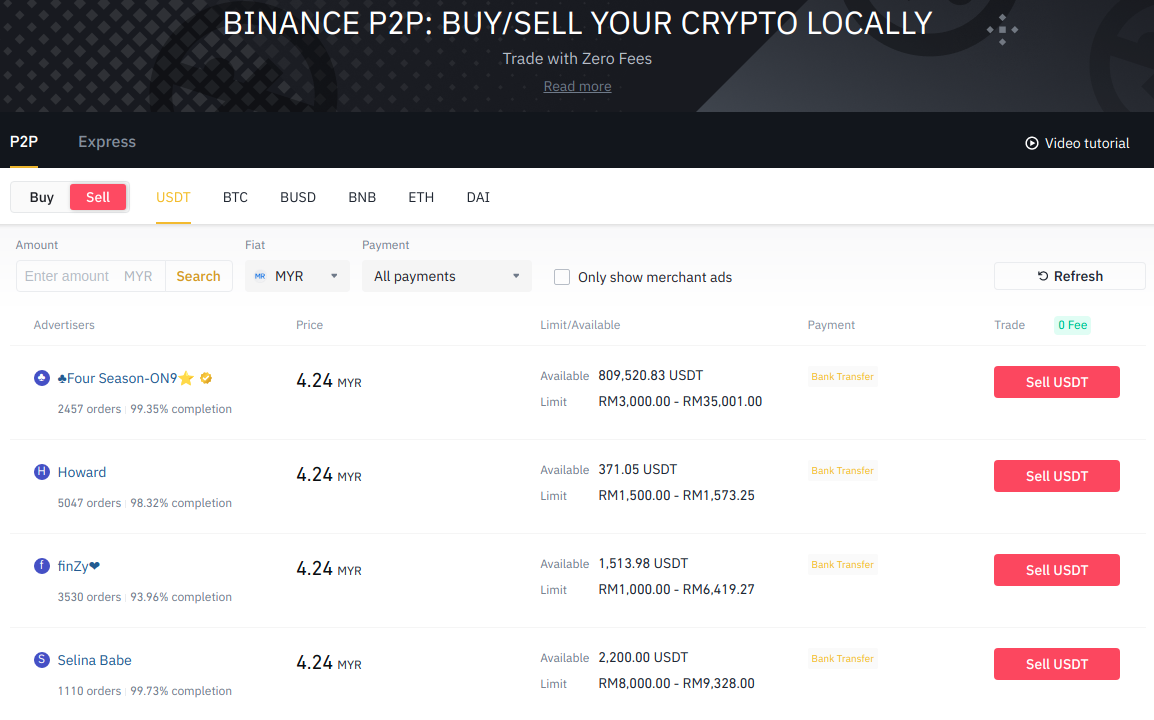Select the BTC crypto tab
Screen dimensions: 1154x720
(236, 197)
